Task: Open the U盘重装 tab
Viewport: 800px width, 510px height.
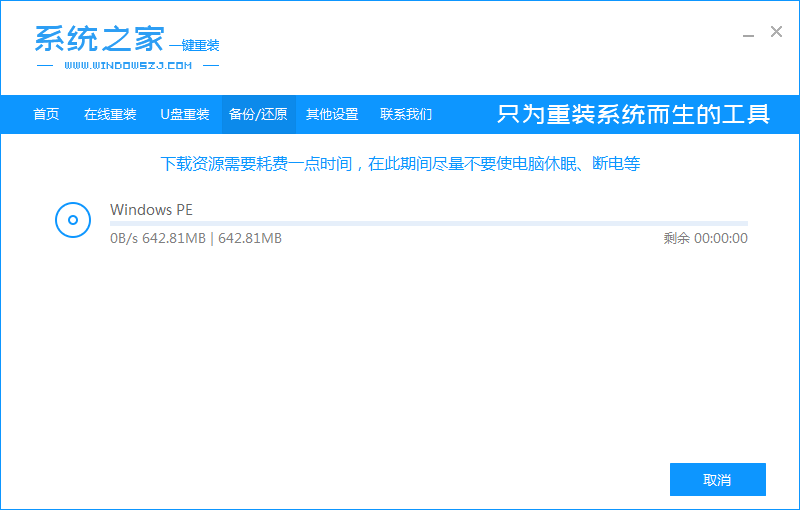Action: coord(185,114)
